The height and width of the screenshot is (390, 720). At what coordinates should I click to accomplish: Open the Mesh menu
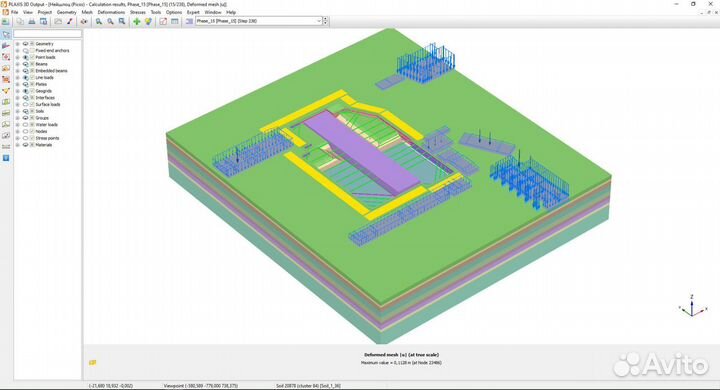(87, 12)
